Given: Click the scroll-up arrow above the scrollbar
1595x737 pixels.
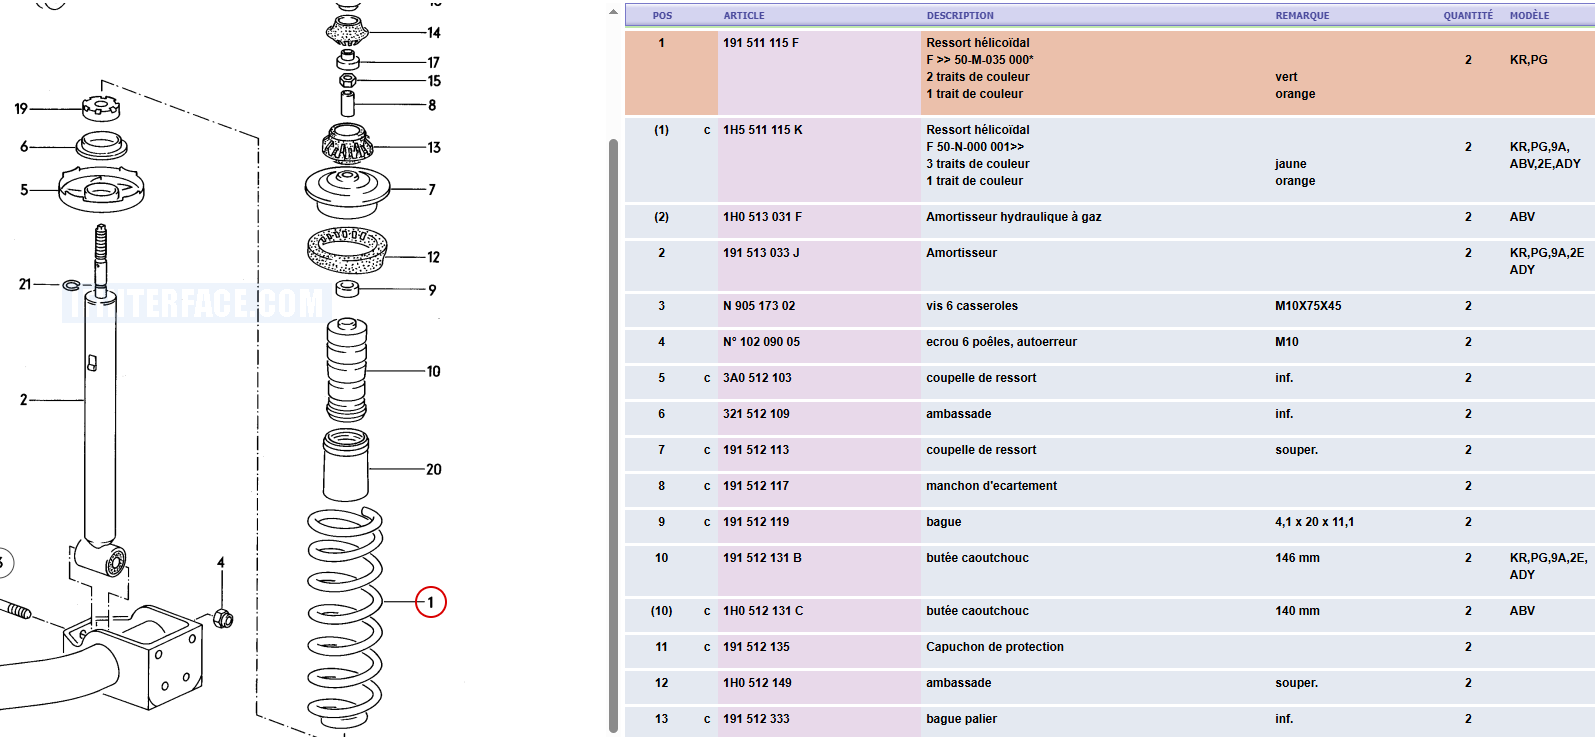Looking at the screenshot, I should pyautogui.click(x=613, y=13).
